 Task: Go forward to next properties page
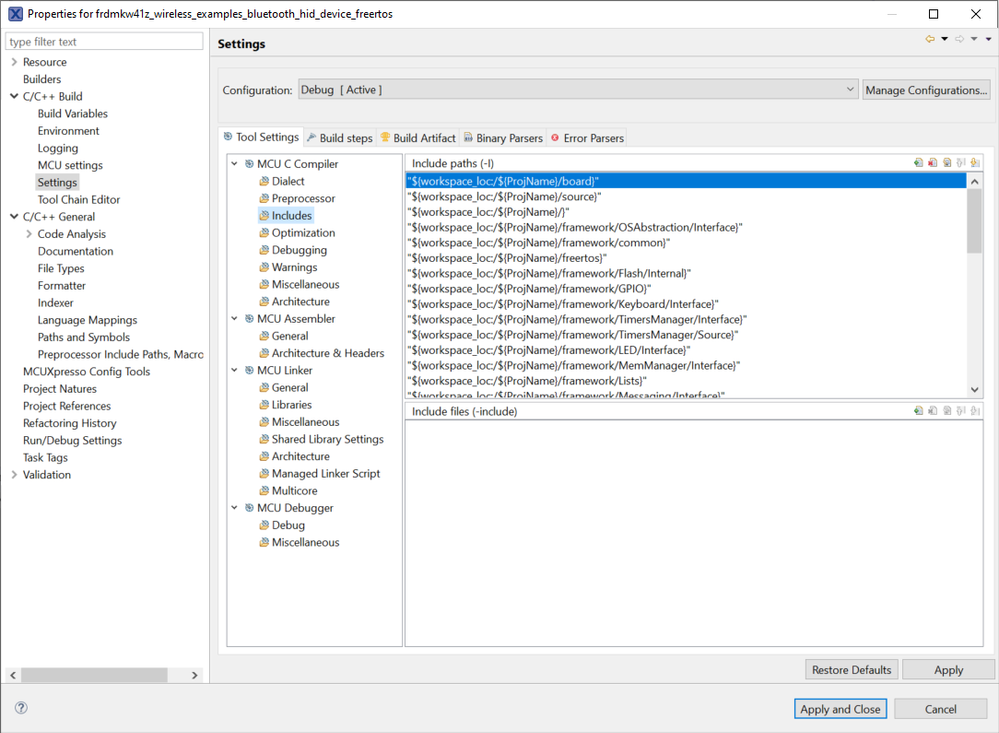(x=959, y=40)
